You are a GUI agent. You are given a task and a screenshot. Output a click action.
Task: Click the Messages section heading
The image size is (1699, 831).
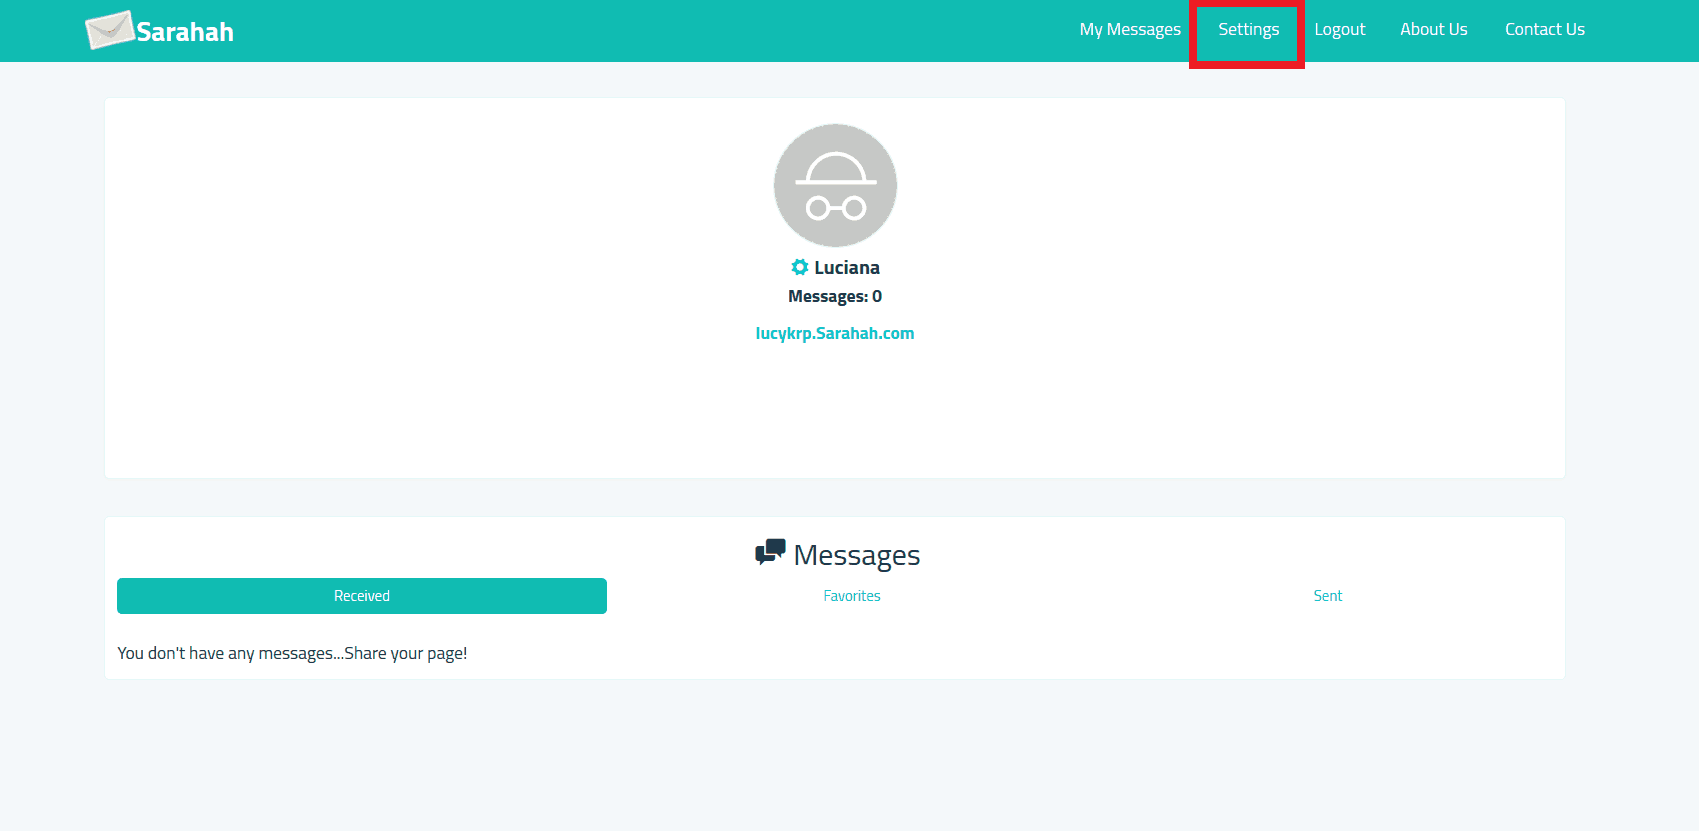coord(857,555)
